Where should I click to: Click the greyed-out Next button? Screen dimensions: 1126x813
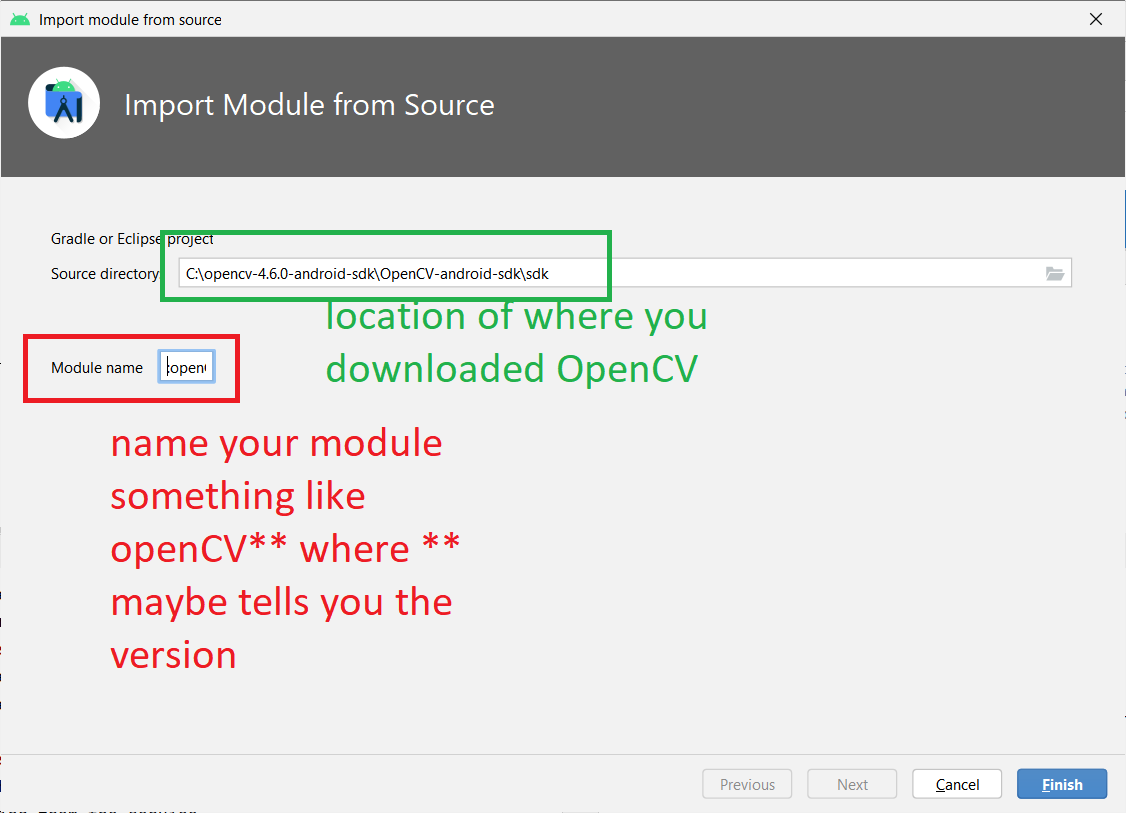point(852,785)
